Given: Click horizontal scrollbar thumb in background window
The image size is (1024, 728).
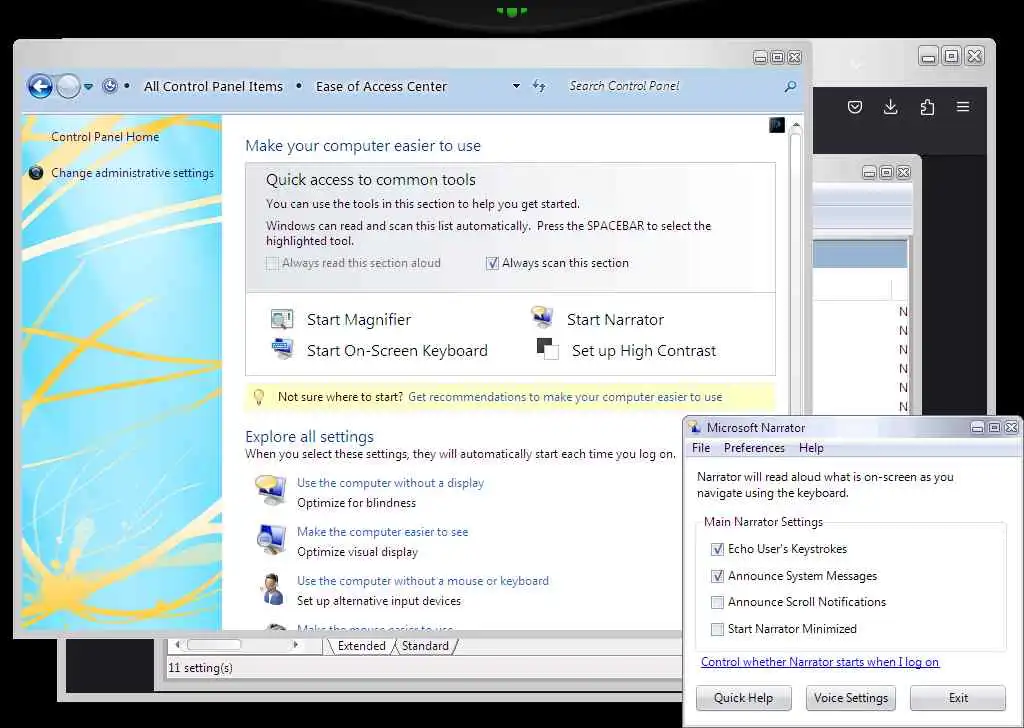Looking at the screenshot, I should tap(214, 644).
